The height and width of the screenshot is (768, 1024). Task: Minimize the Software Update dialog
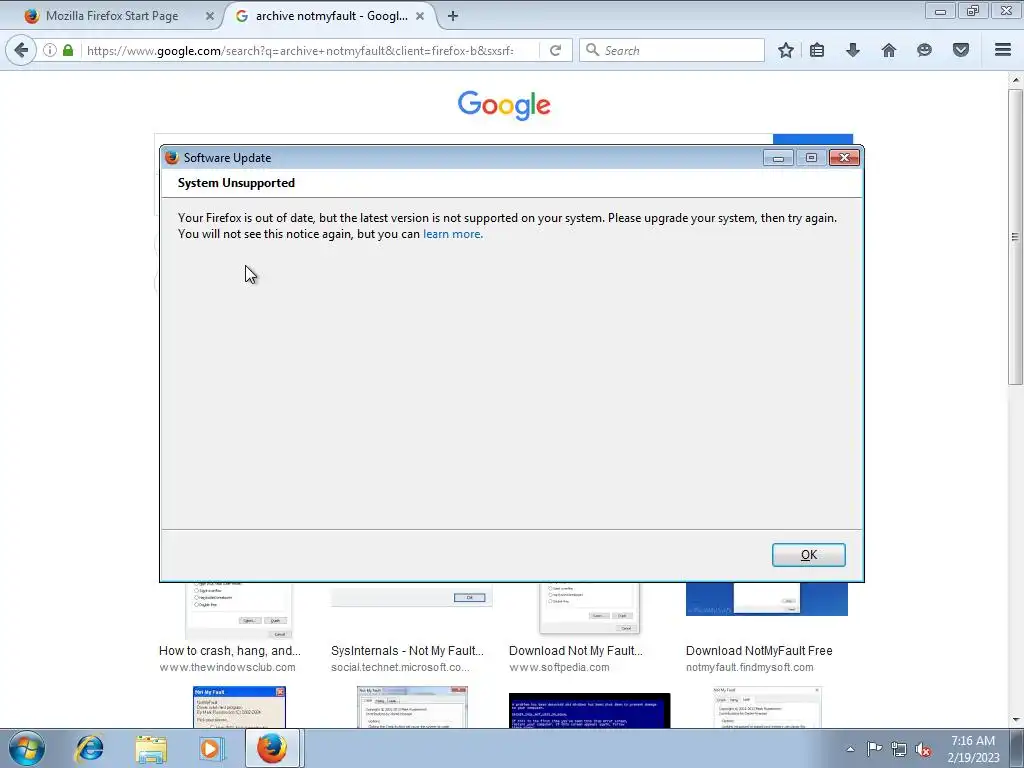778,157
